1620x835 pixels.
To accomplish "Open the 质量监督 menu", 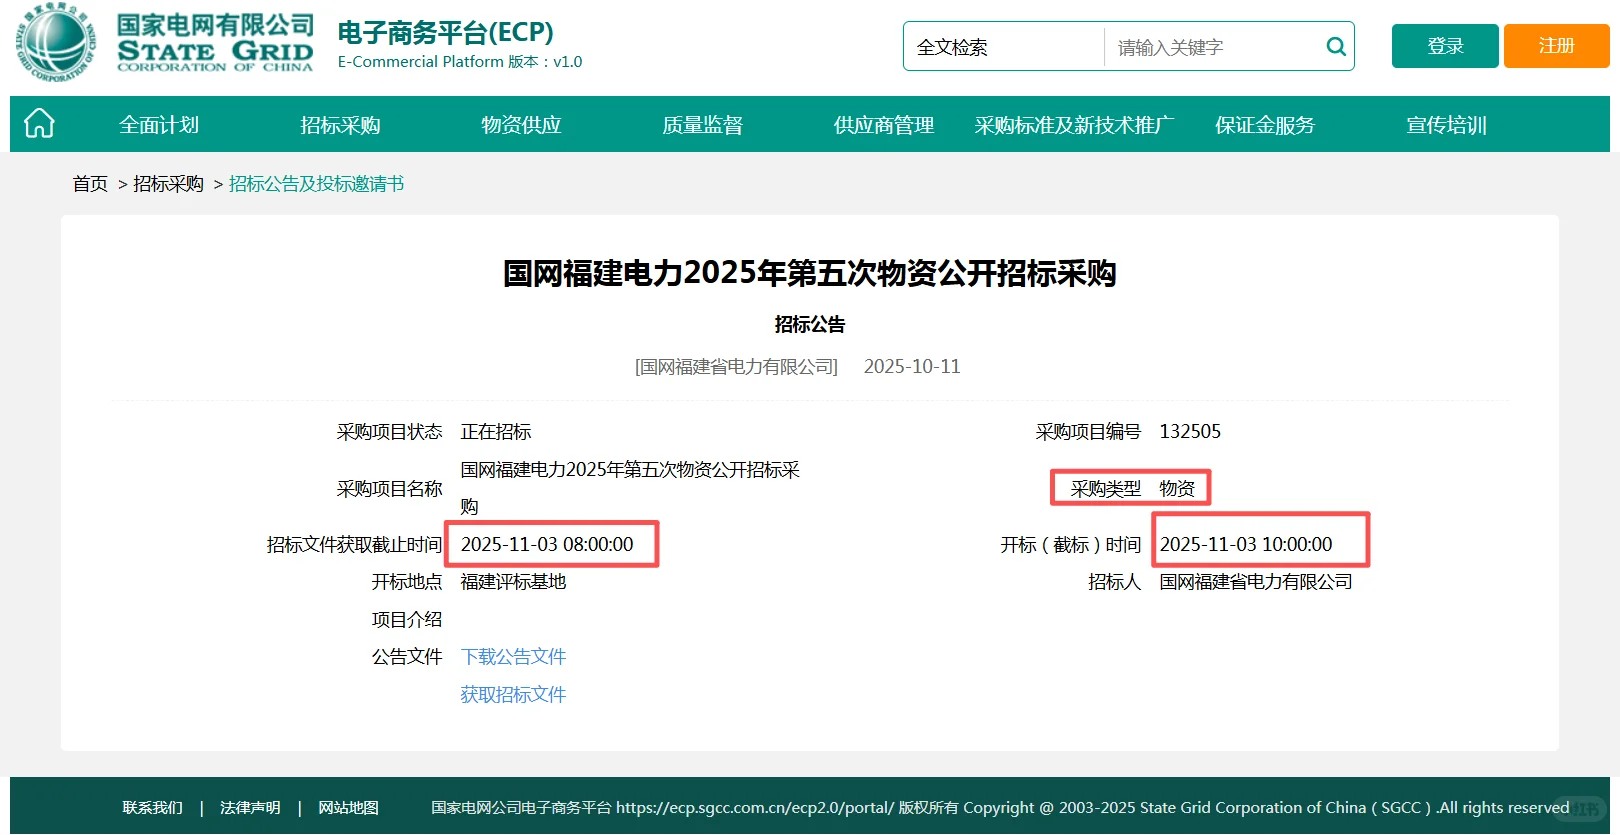I will pyautogui.click(x=702, y=125).
